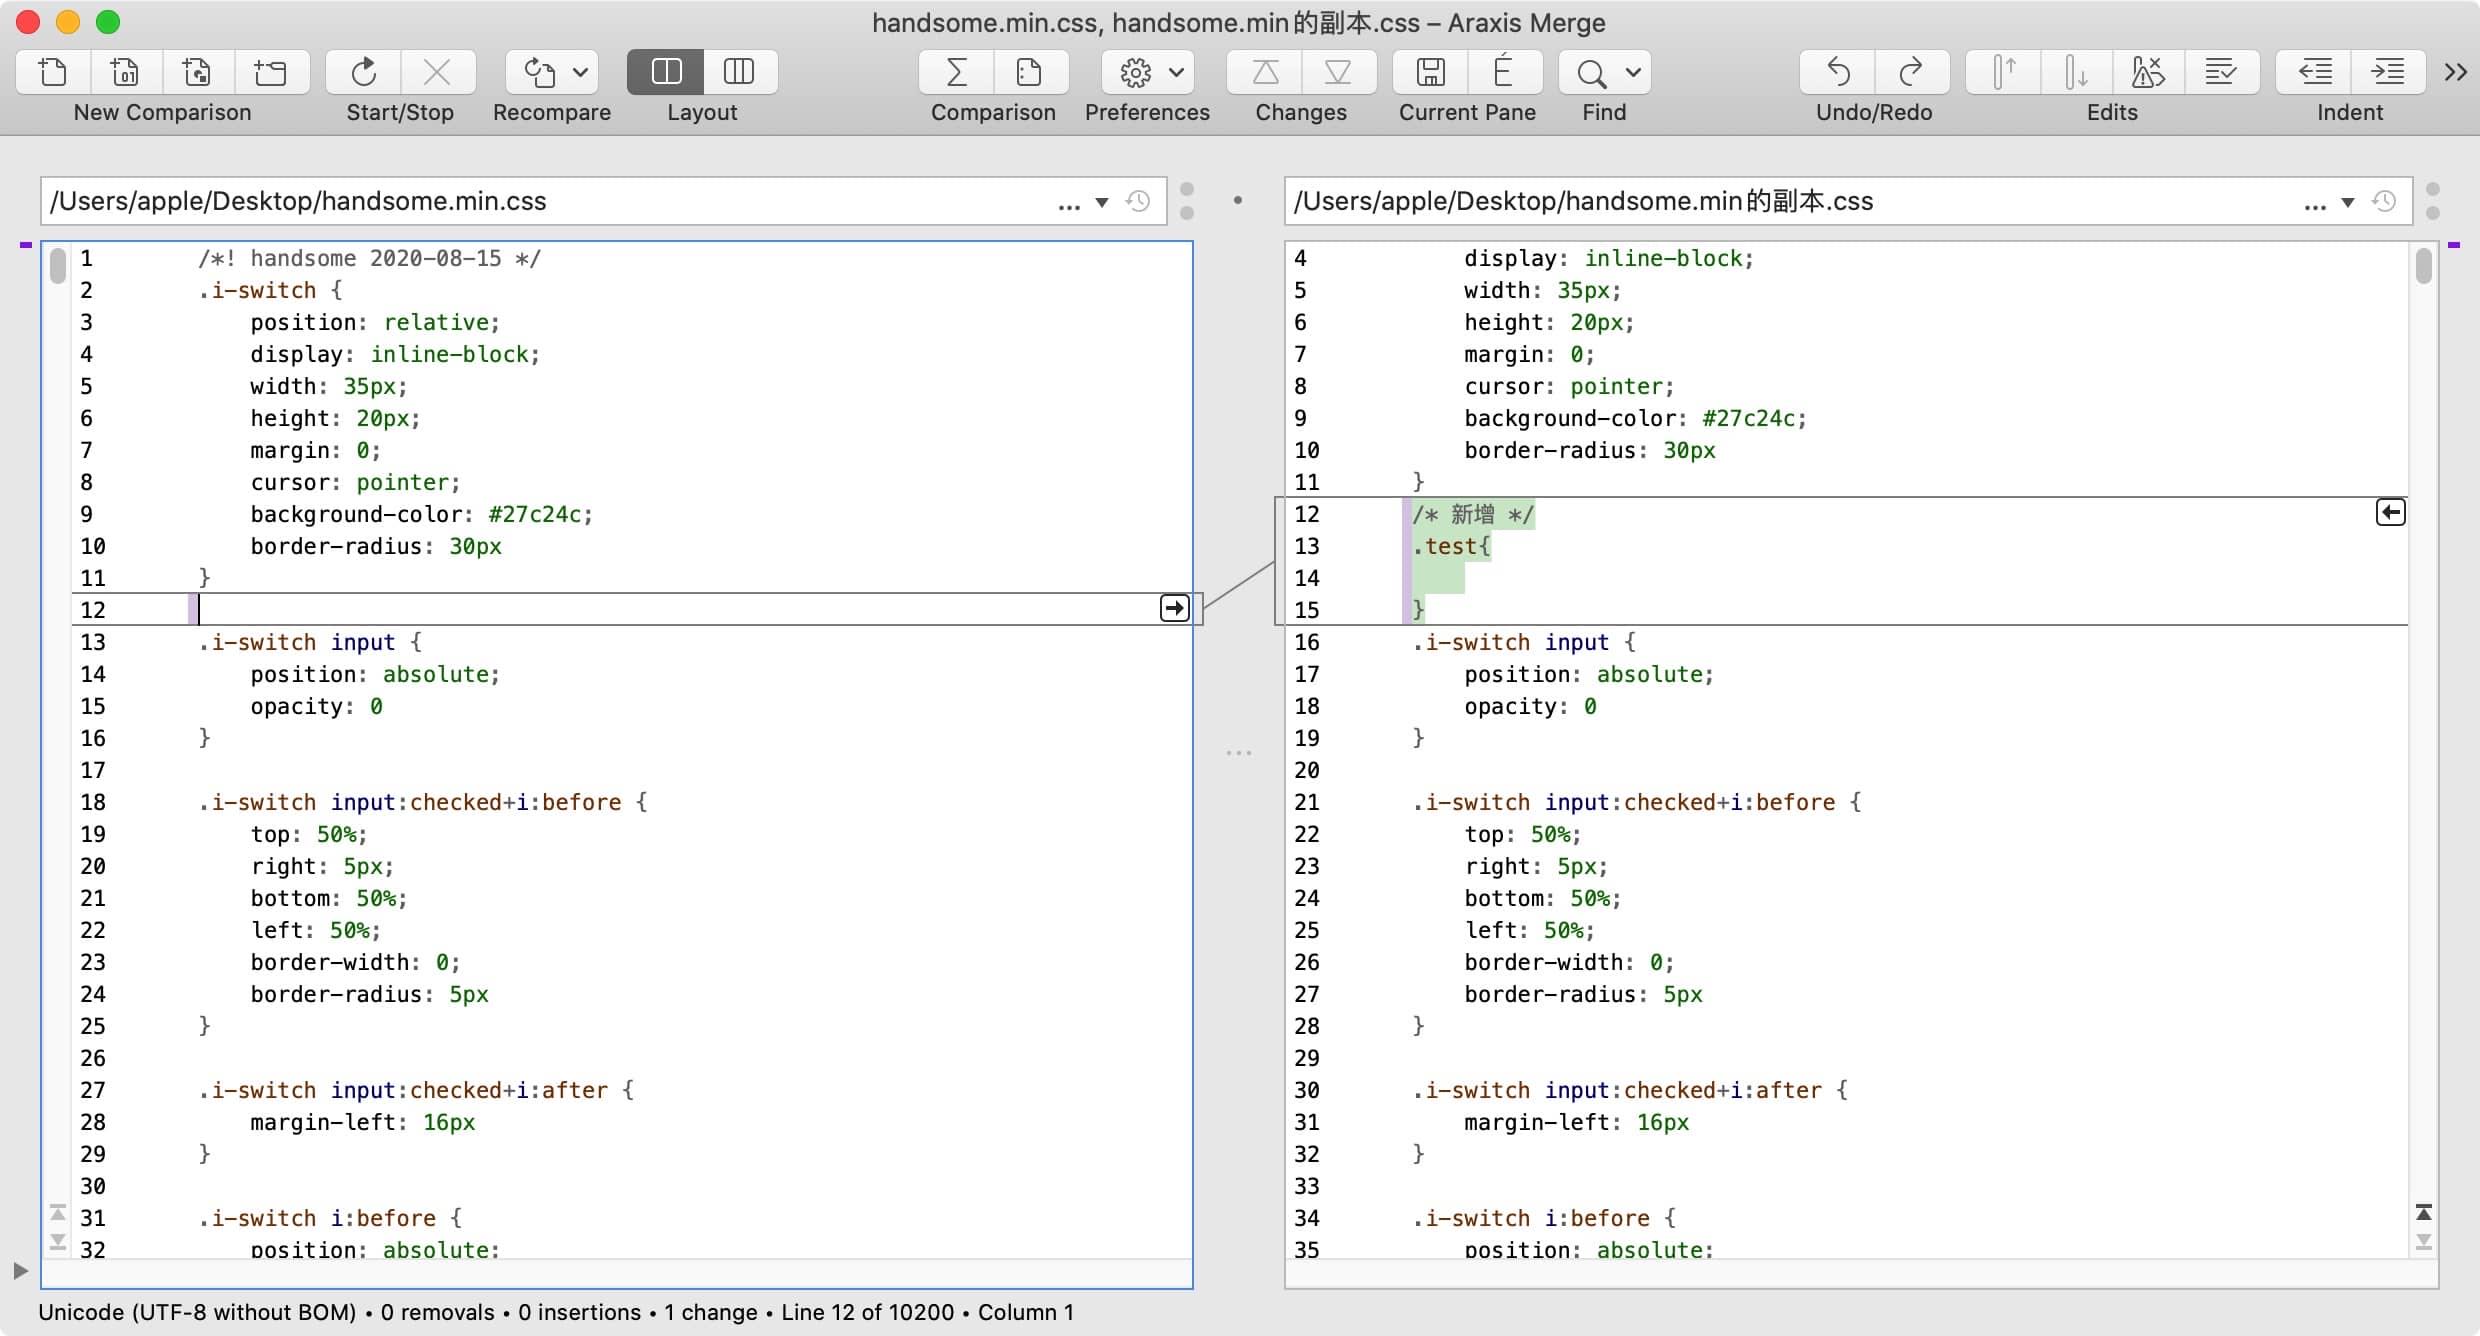The image size is (2480, 1336).
Task: Click the Increase Indent toolbar icon
Action: (x=2388, y=72)
